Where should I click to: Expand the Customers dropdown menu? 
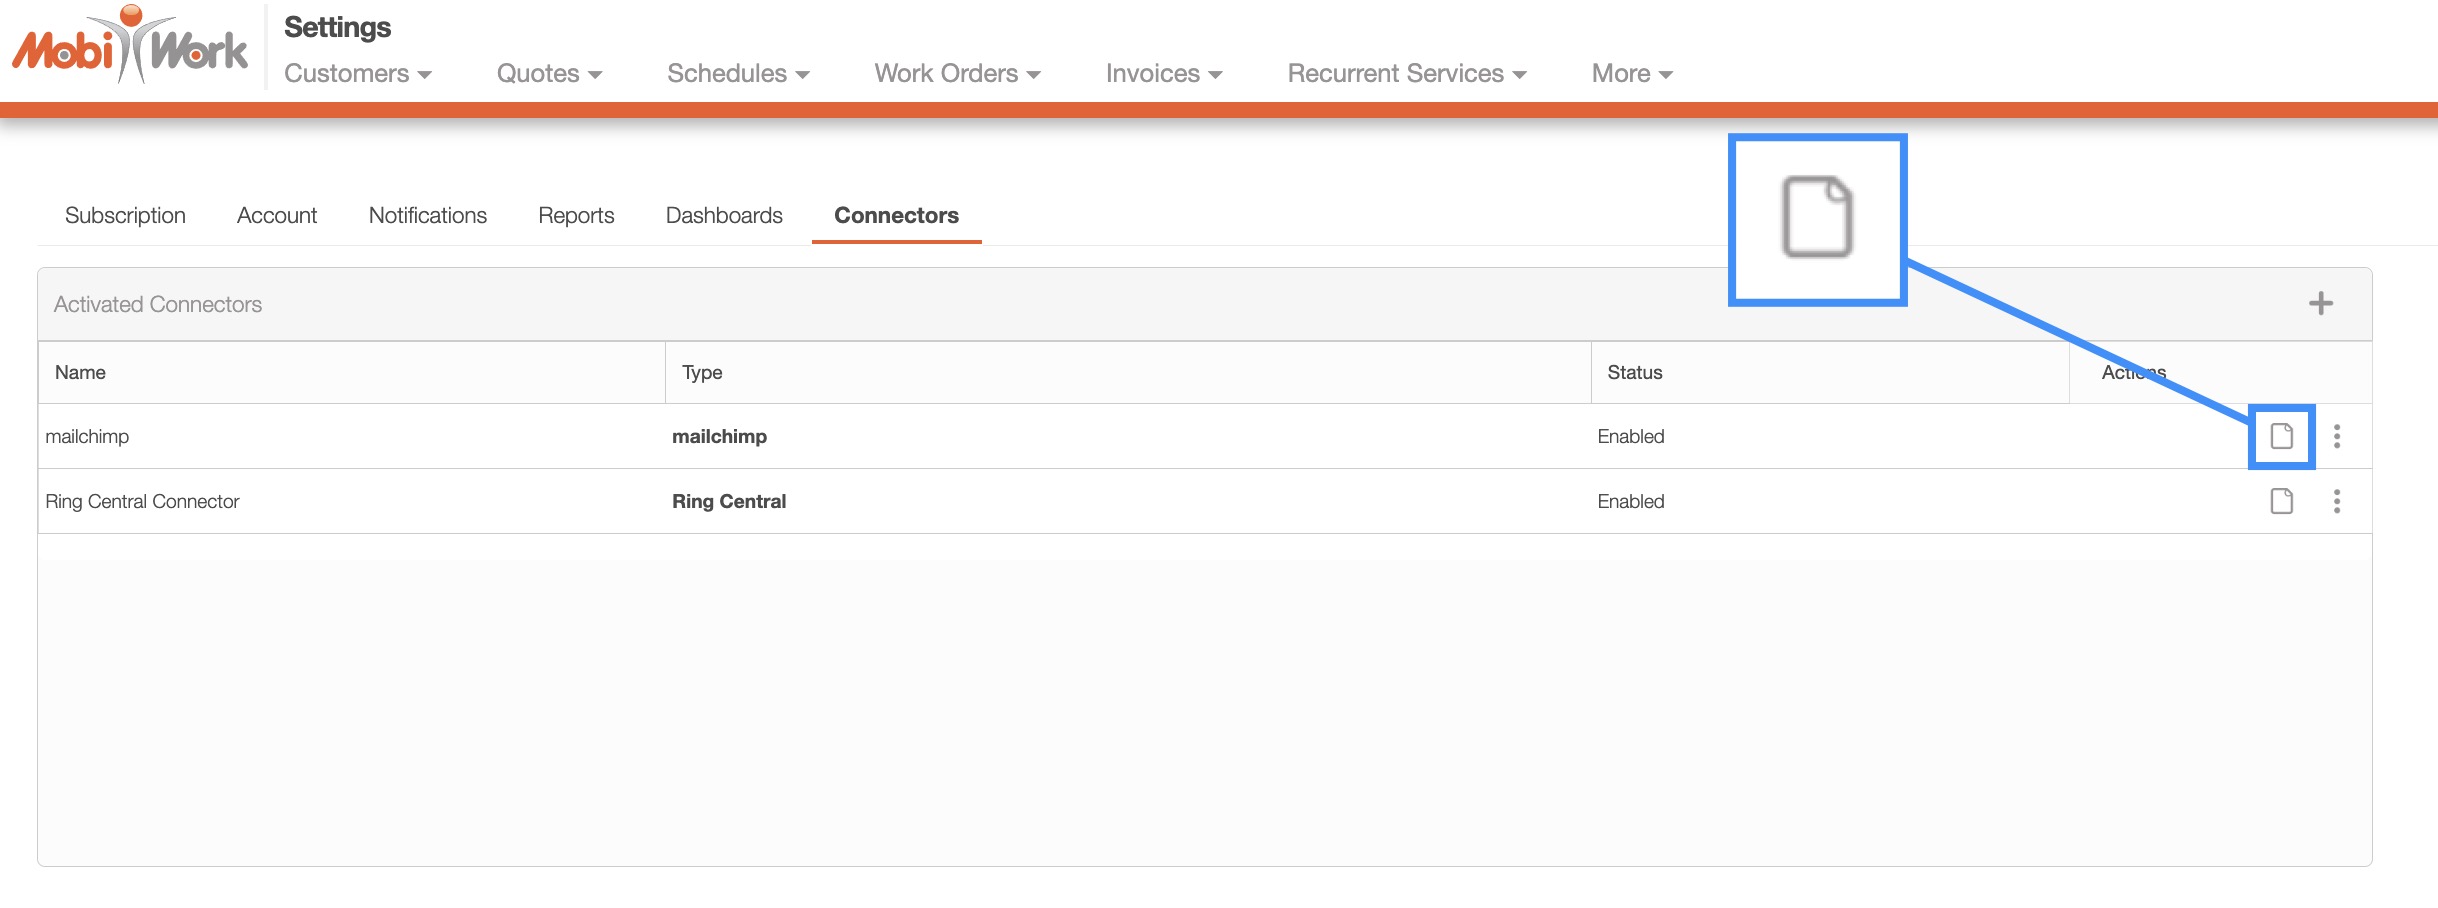[x=357, y=74]
